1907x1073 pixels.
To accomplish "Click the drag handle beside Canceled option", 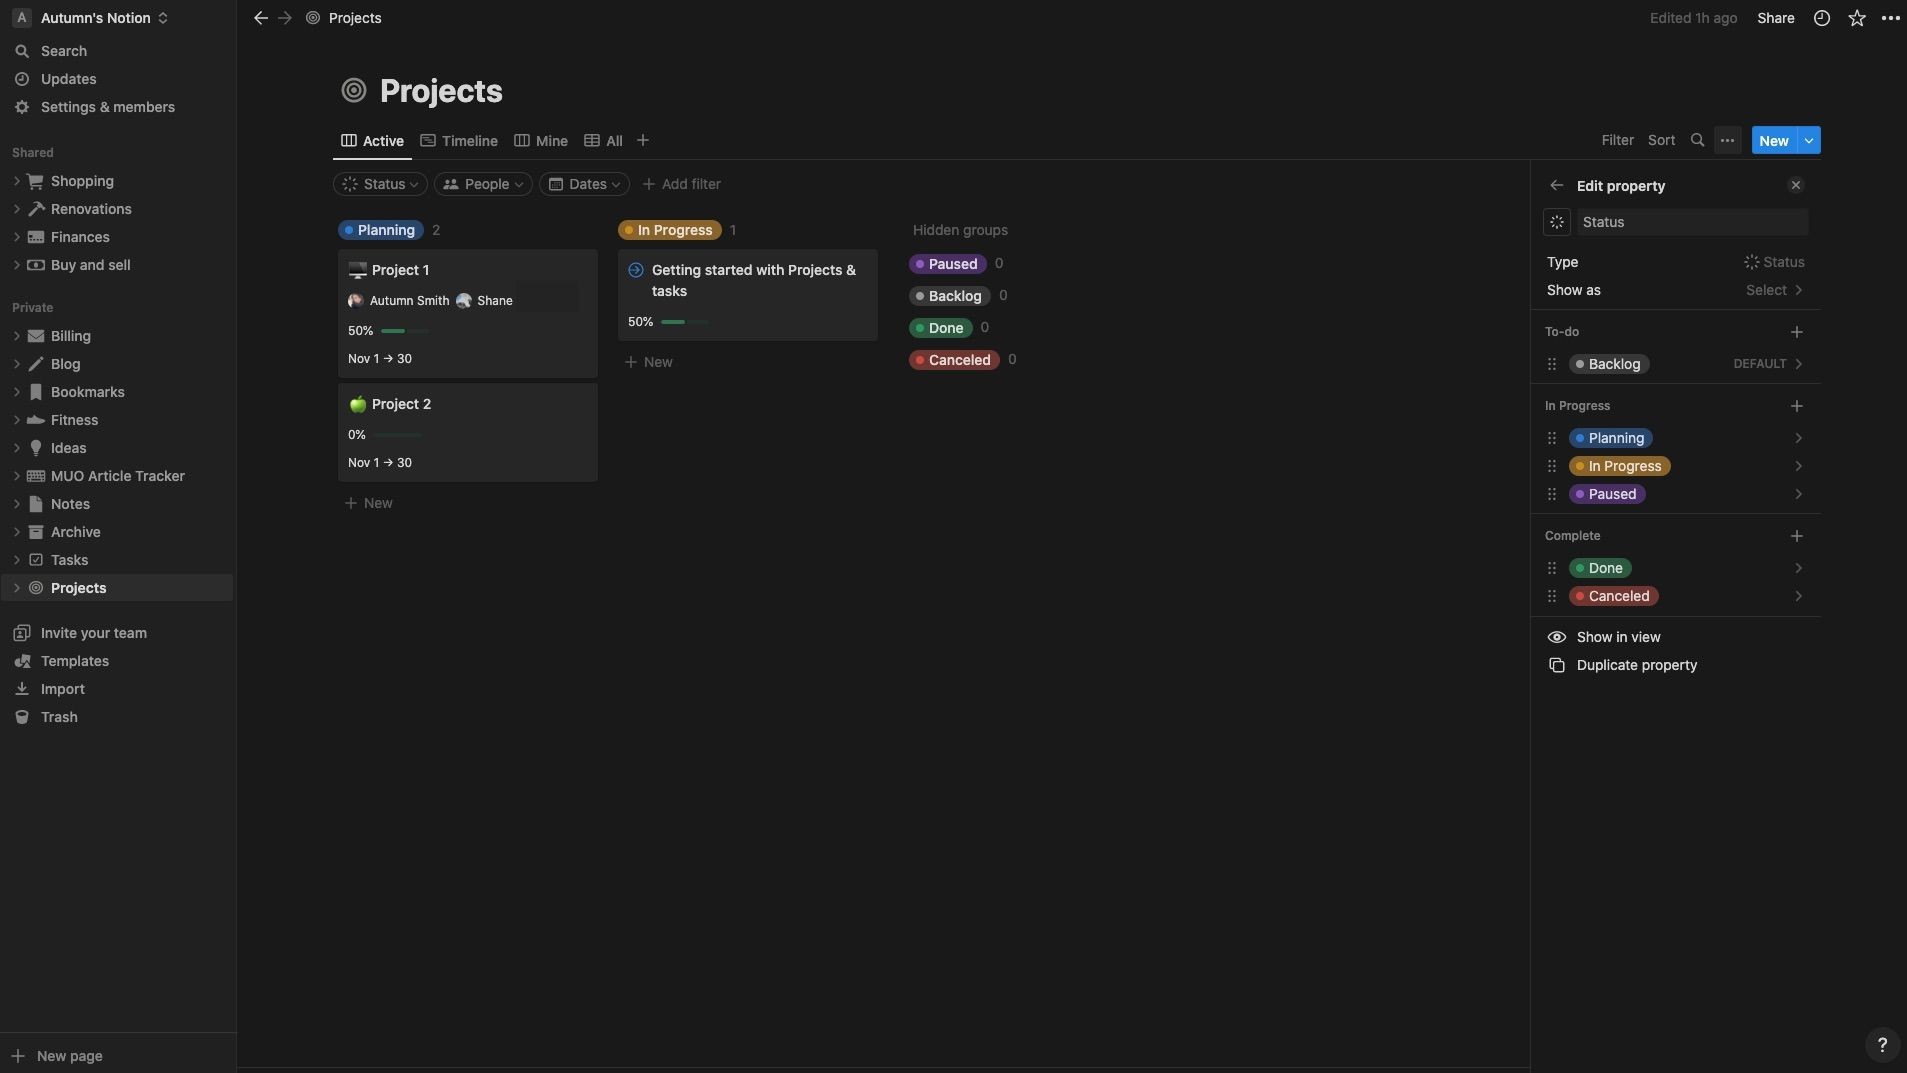I will point(1552,596).
